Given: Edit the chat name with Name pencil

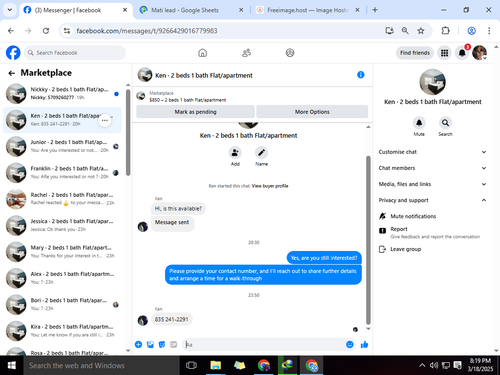Looking at the screenshot, I should pos(261,153).
